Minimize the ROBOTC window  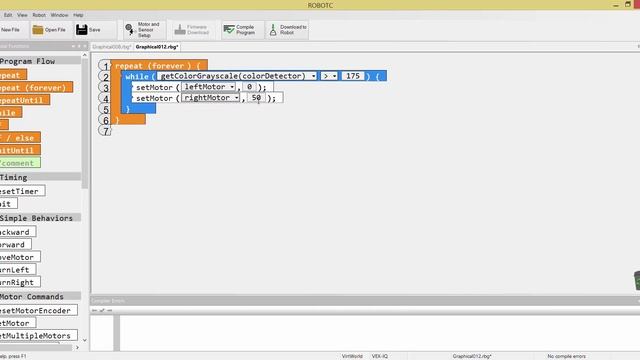click(616, 5)
